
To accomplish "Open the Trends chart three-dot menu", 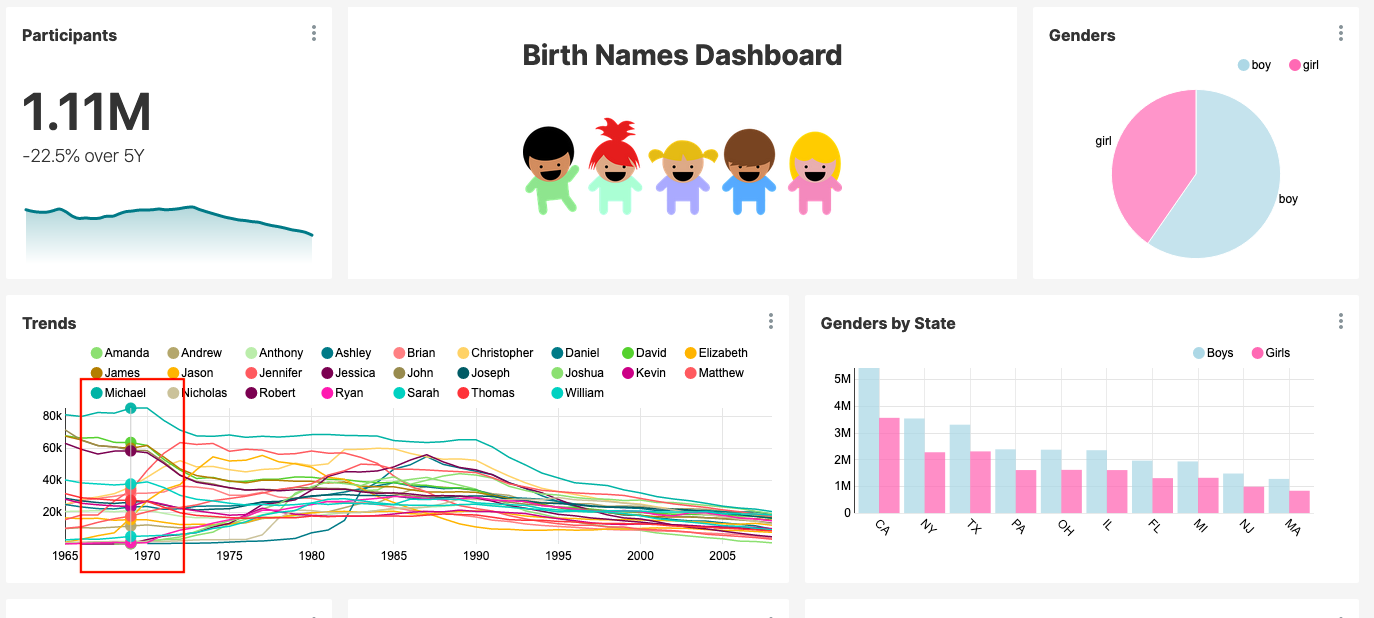I will [771, 321].
